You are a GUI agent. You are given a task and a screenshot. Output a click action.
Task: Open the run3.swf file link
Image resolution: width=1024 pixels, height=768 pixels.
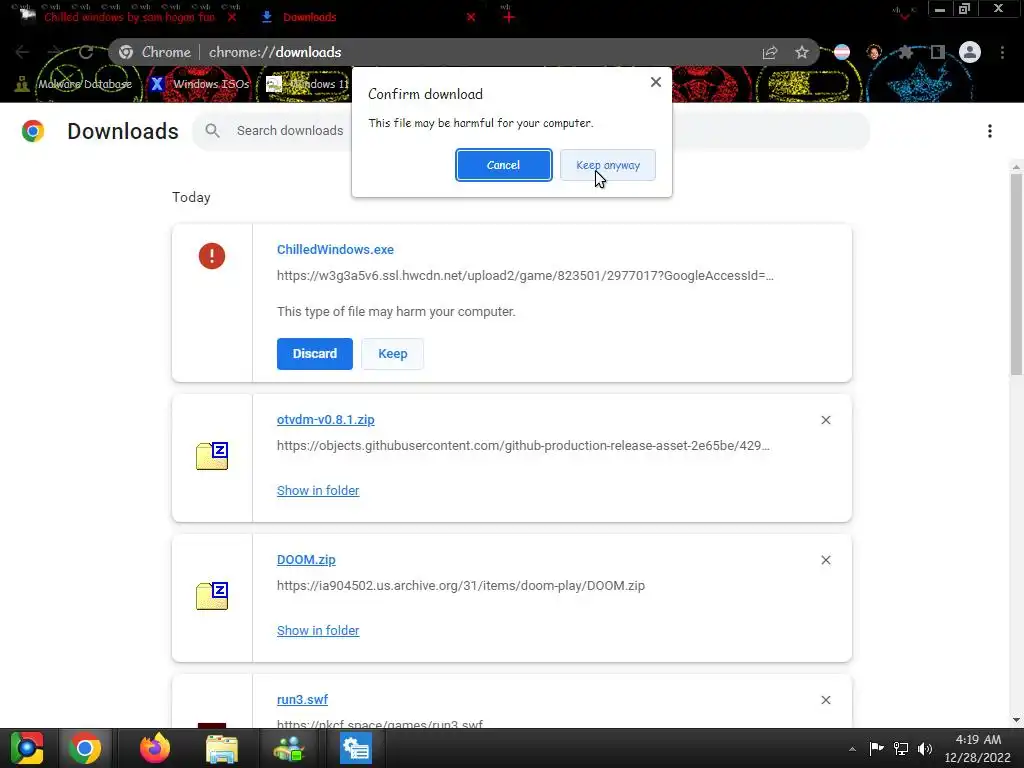point(302,699)
